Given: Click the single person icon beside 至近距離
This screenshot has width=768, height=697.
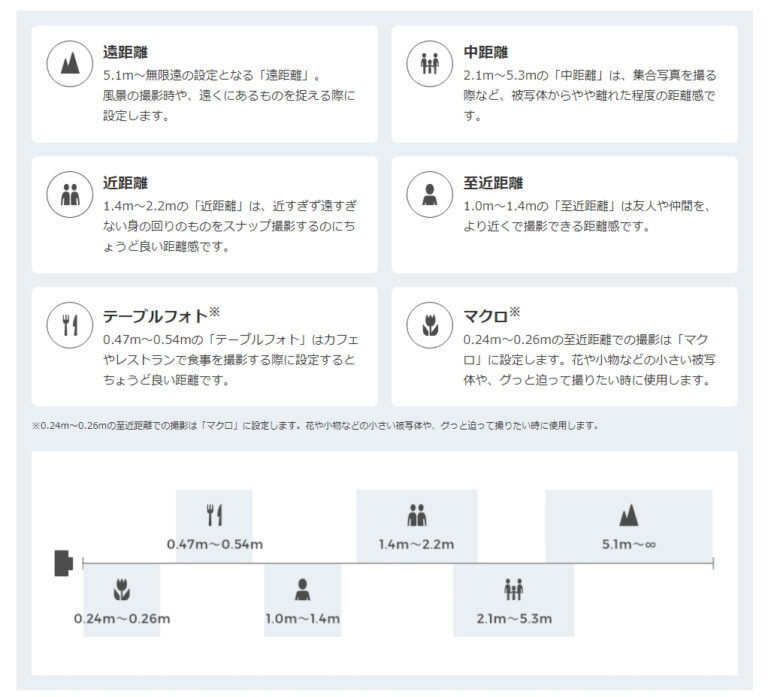Looking at the screenshot, I should 430,195.
